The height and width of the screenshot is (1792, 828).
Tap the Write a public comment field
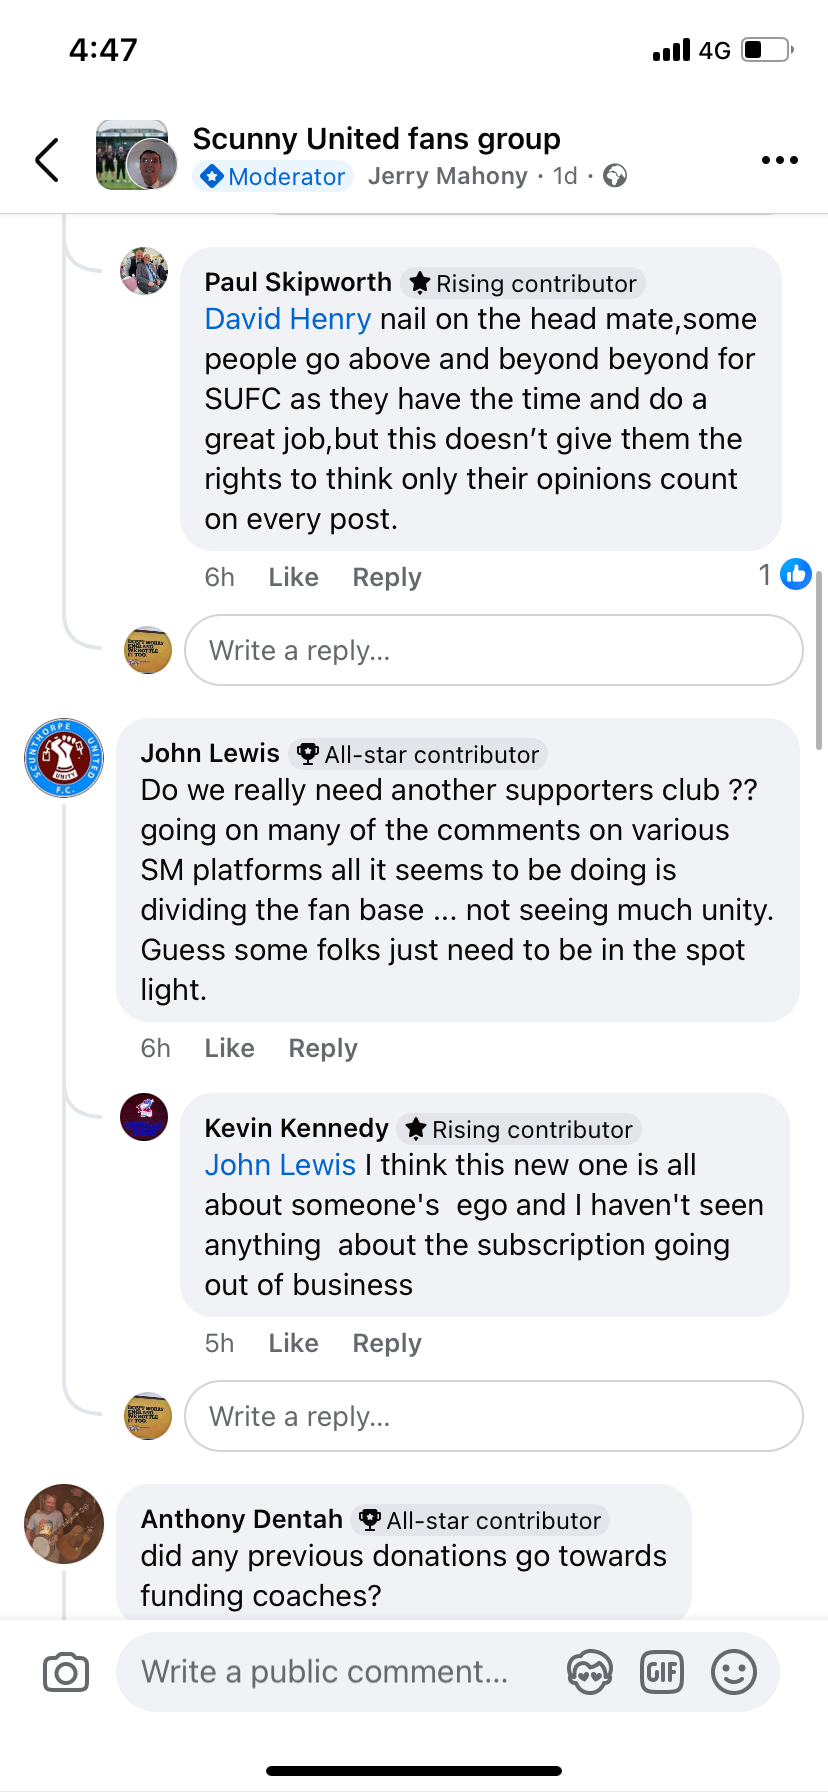click(330, 1672)
